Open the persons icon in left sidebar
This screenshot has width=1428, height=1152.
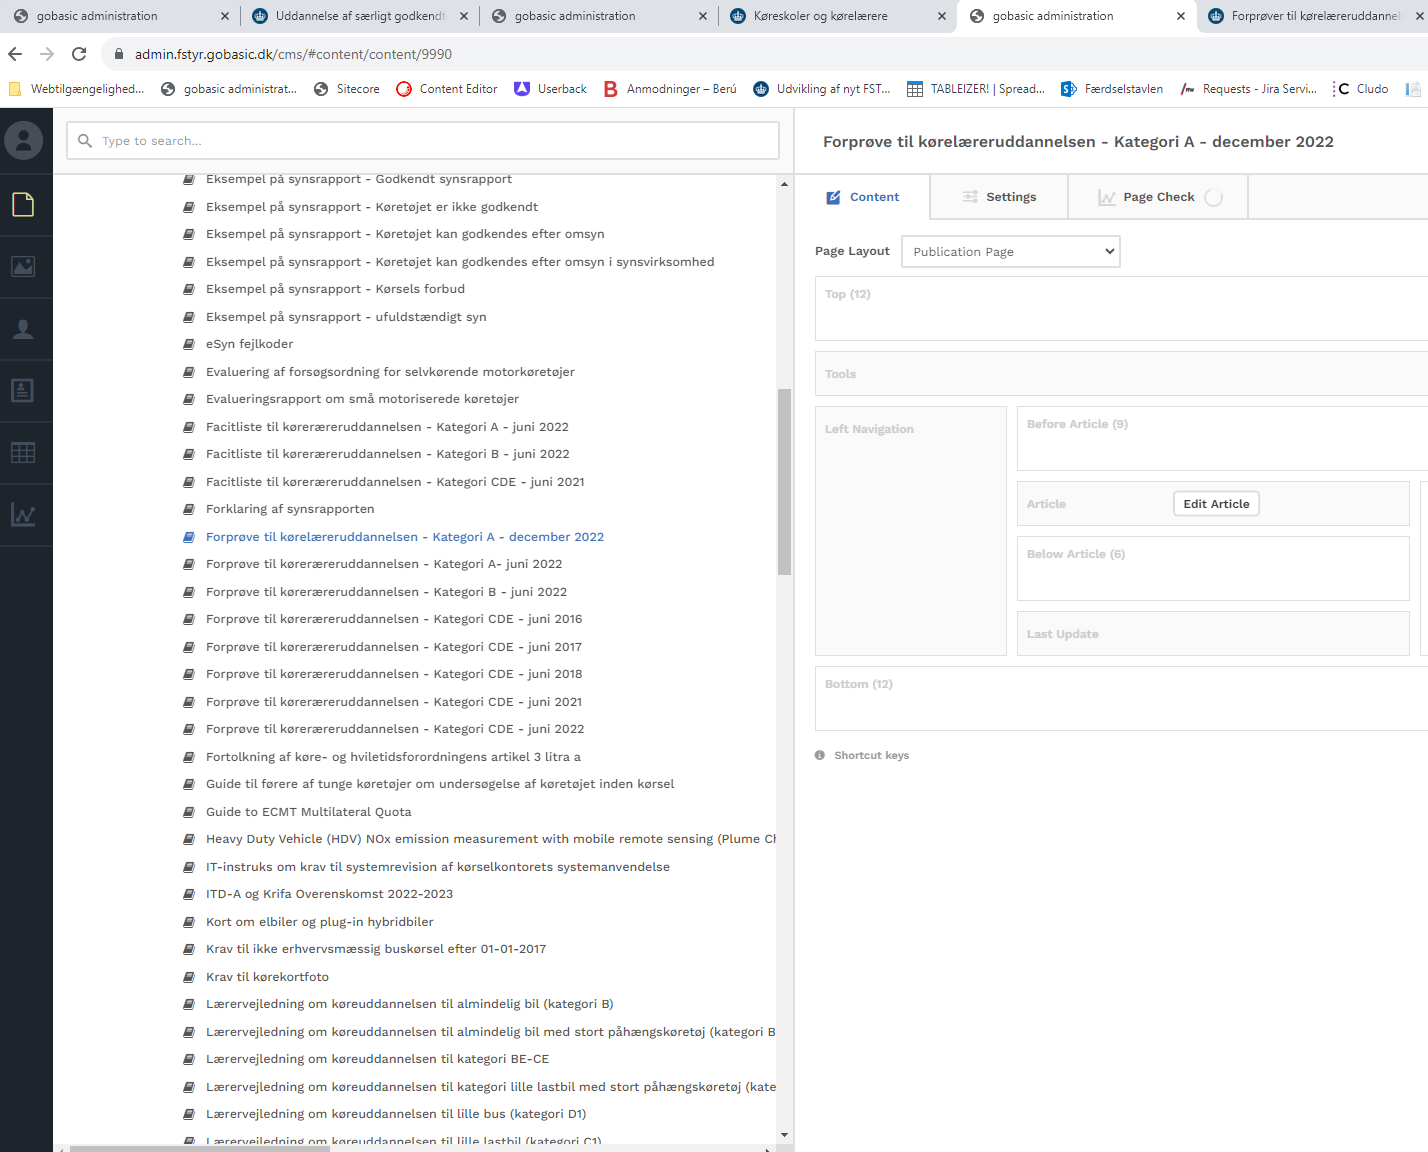coord(23,329)
